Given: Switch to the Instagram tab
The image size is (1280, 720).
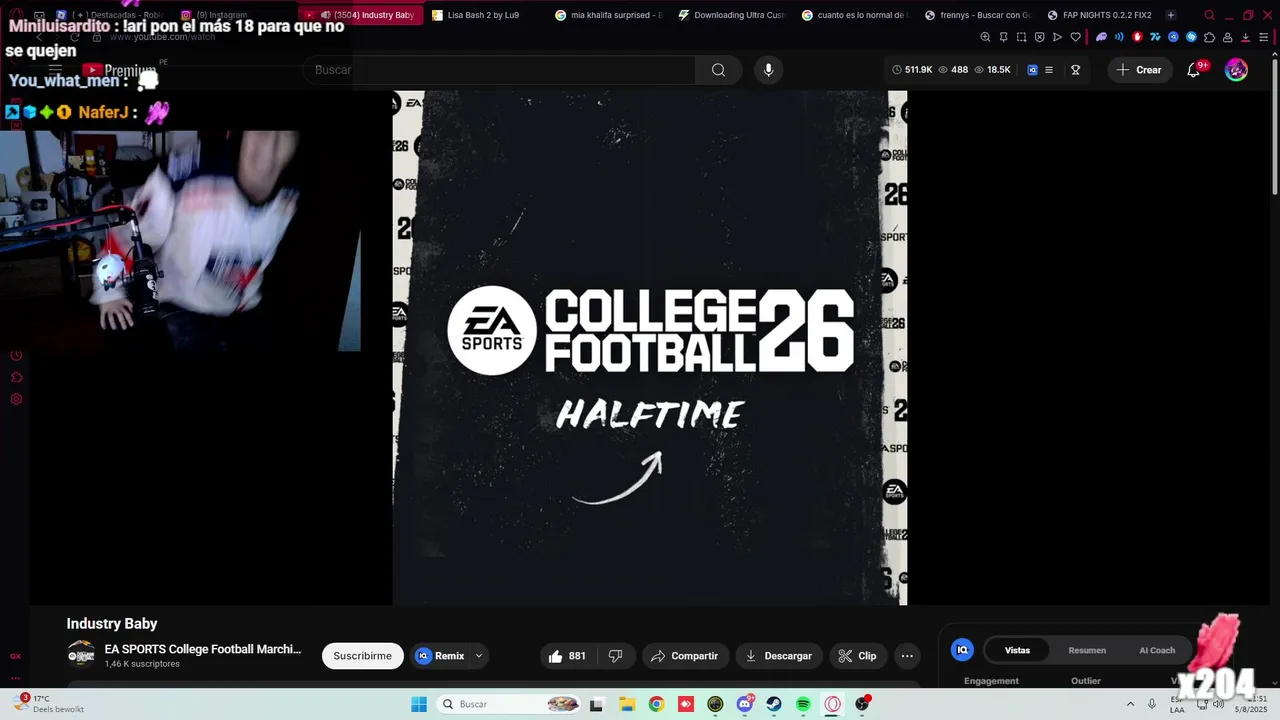Looking at the screenshot, I should tap(215, 15).
